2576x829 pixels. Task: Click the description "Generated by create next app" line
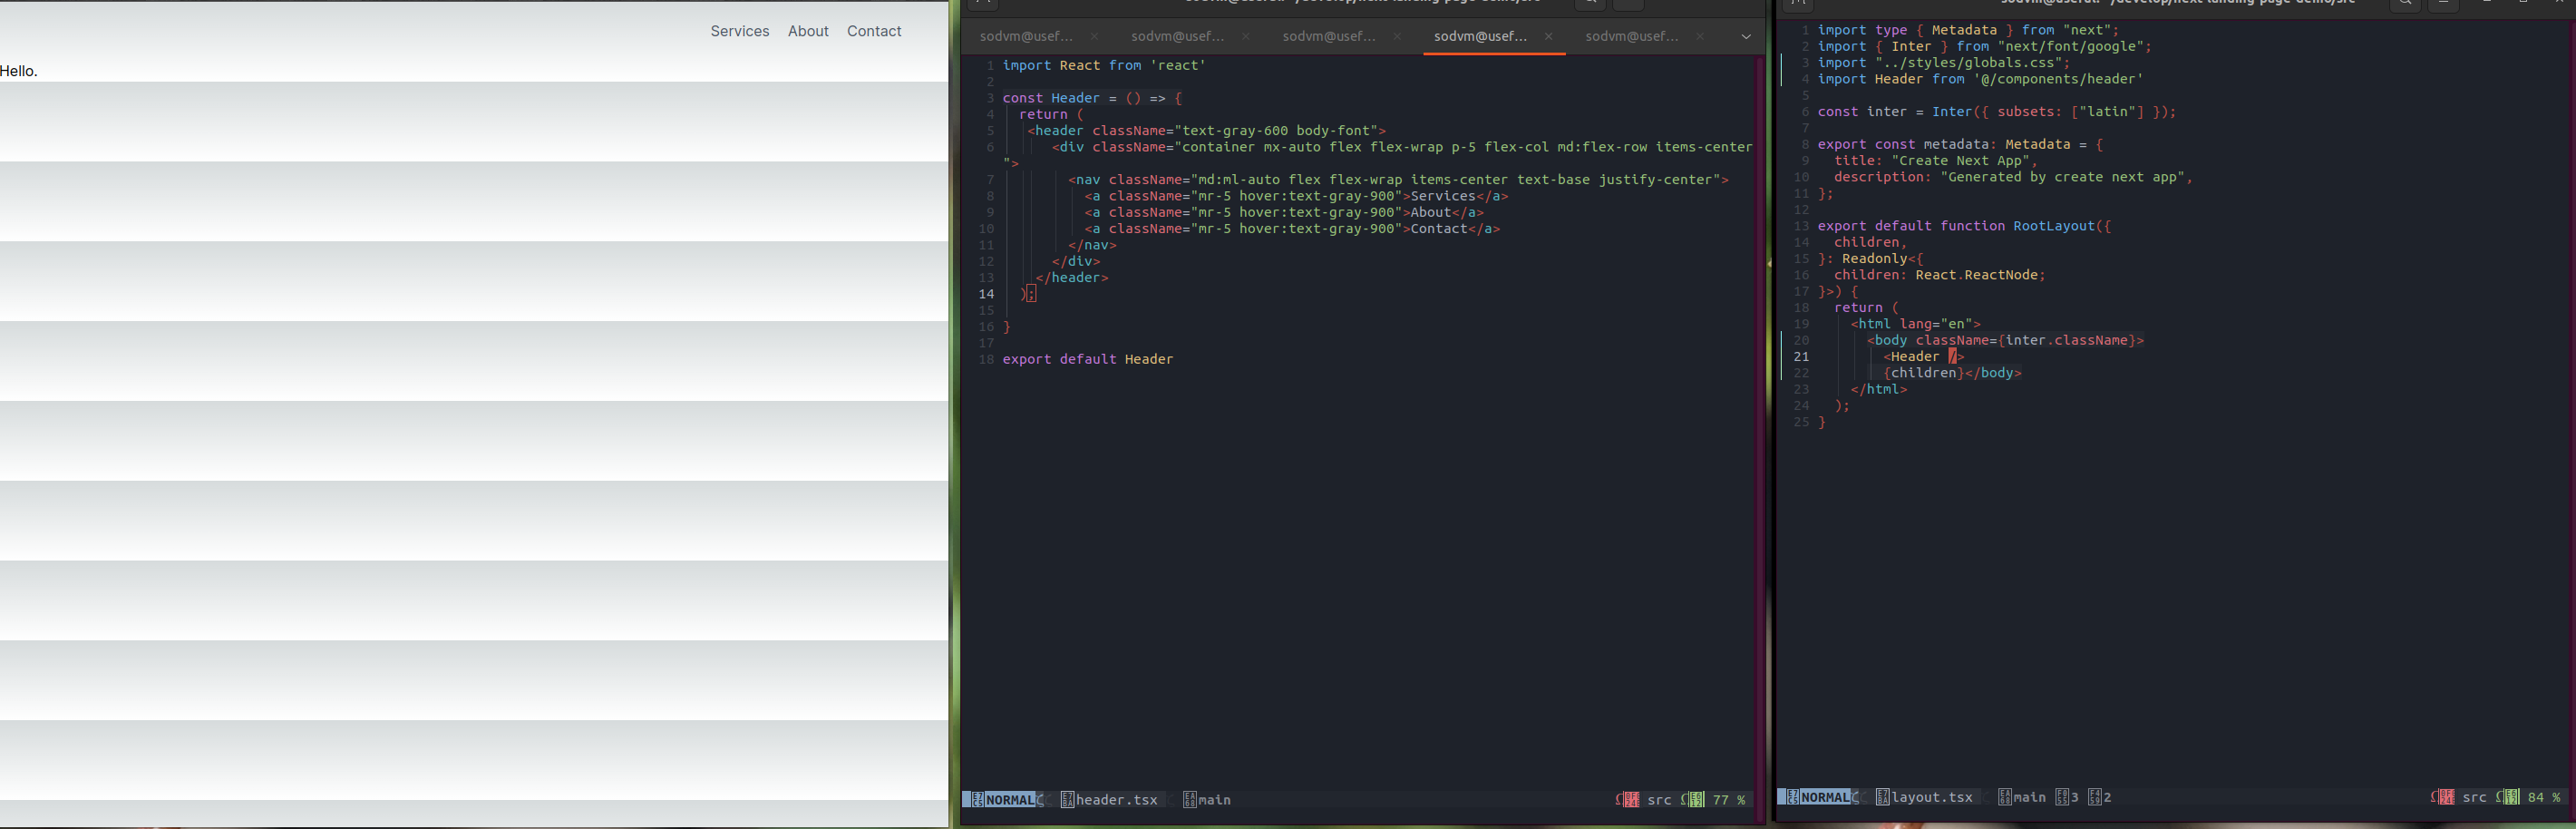click(2013, 177)
